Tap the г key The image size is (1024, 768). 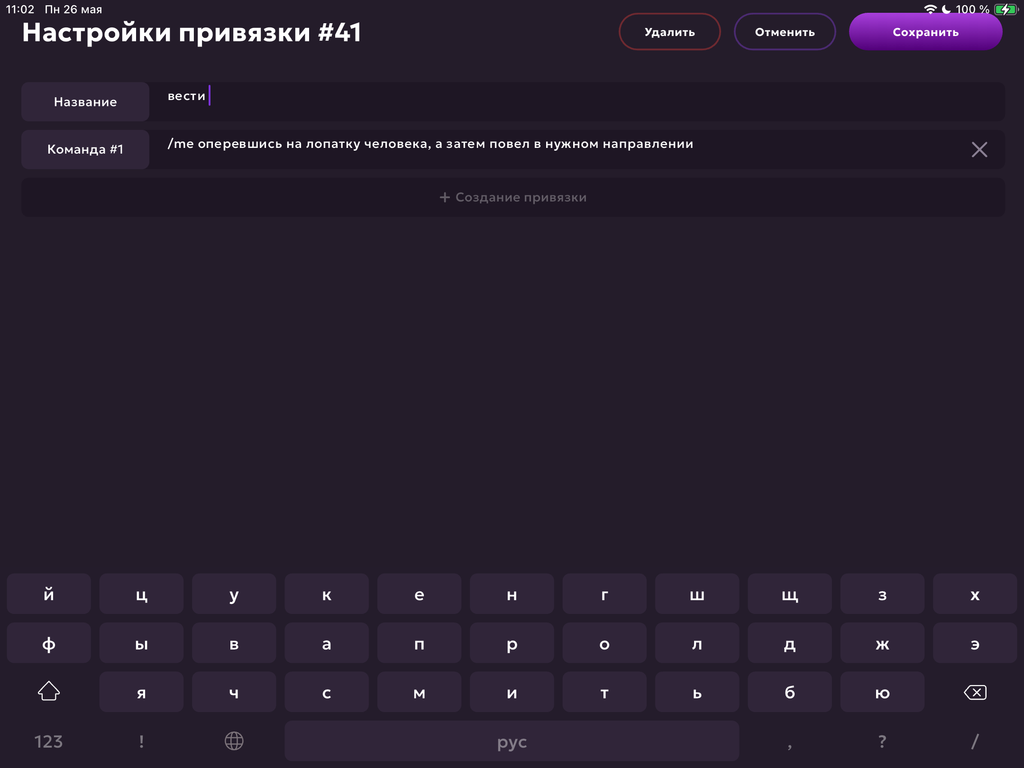coord(605,594)
